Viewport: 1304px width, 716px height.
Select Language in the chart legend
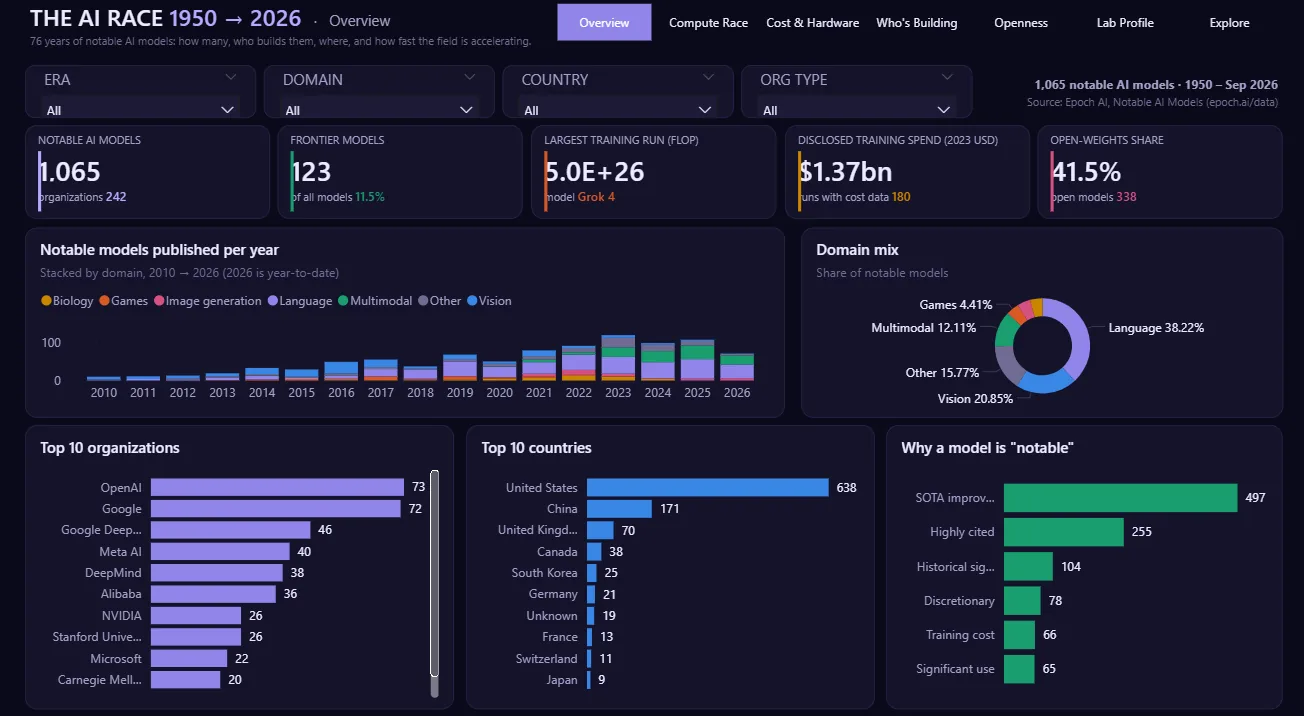pyautogui.click(x=299, y=301)
